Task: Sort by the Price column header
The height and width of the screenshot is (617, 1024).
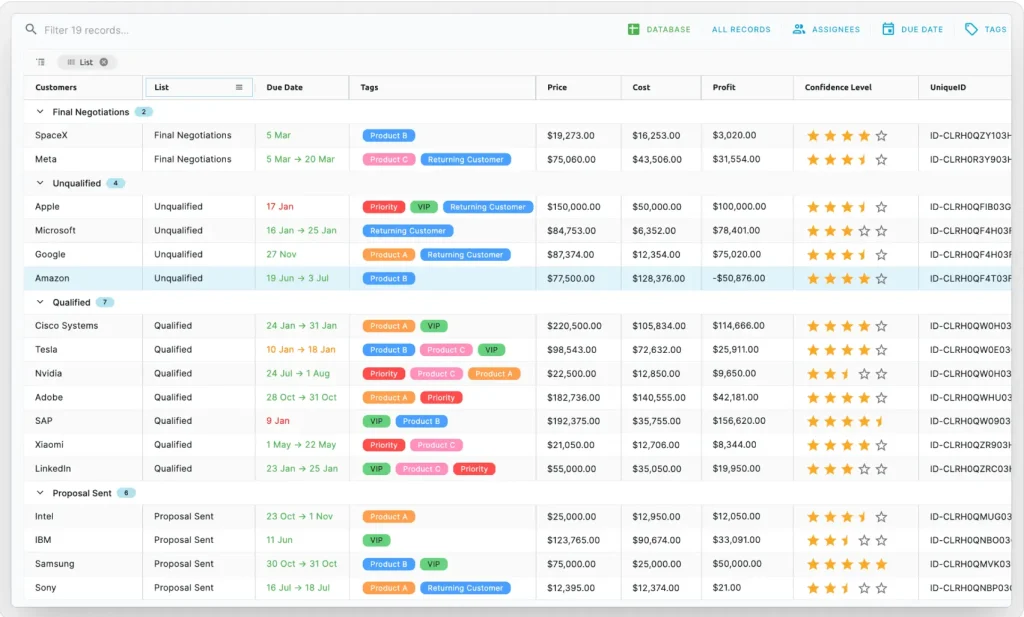Action: (x=557, y=87)
